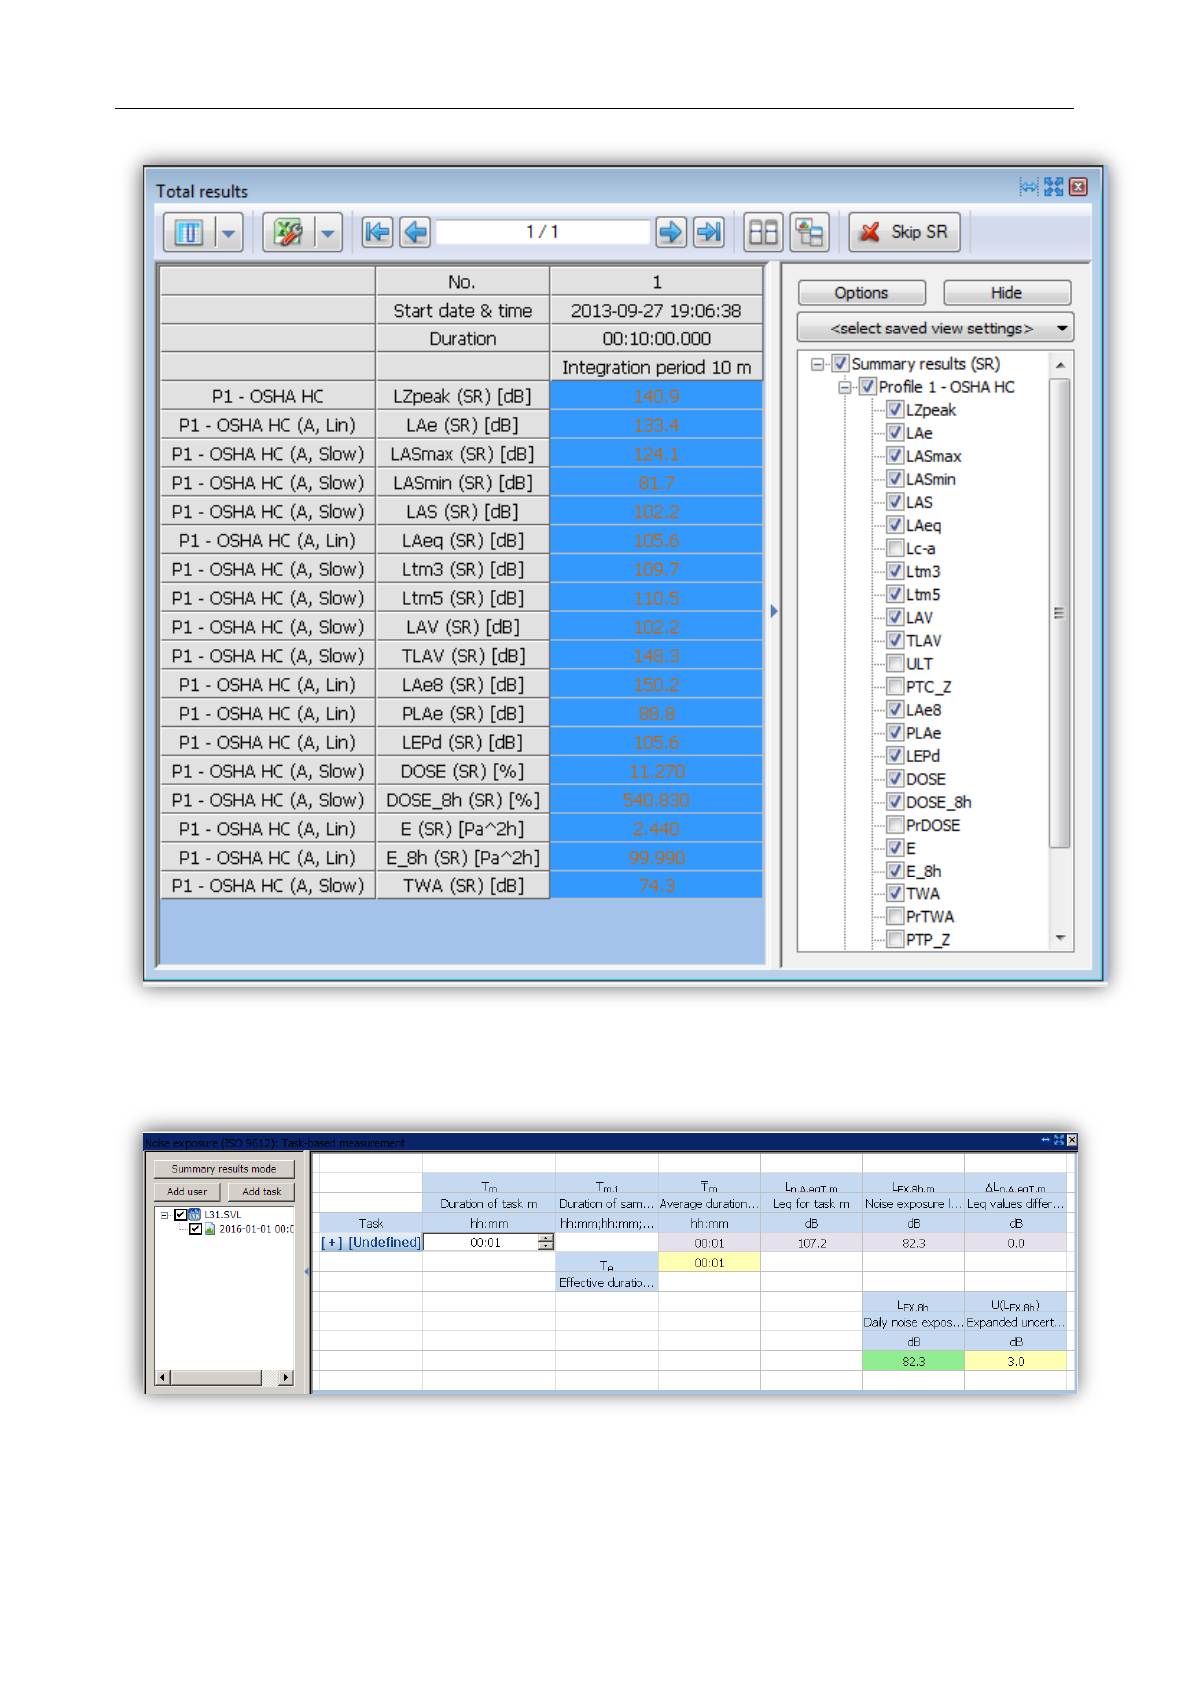Check the PrDOSE checkbox
The width and height of the screenshot is (1190, 1684).
[895, 825]
